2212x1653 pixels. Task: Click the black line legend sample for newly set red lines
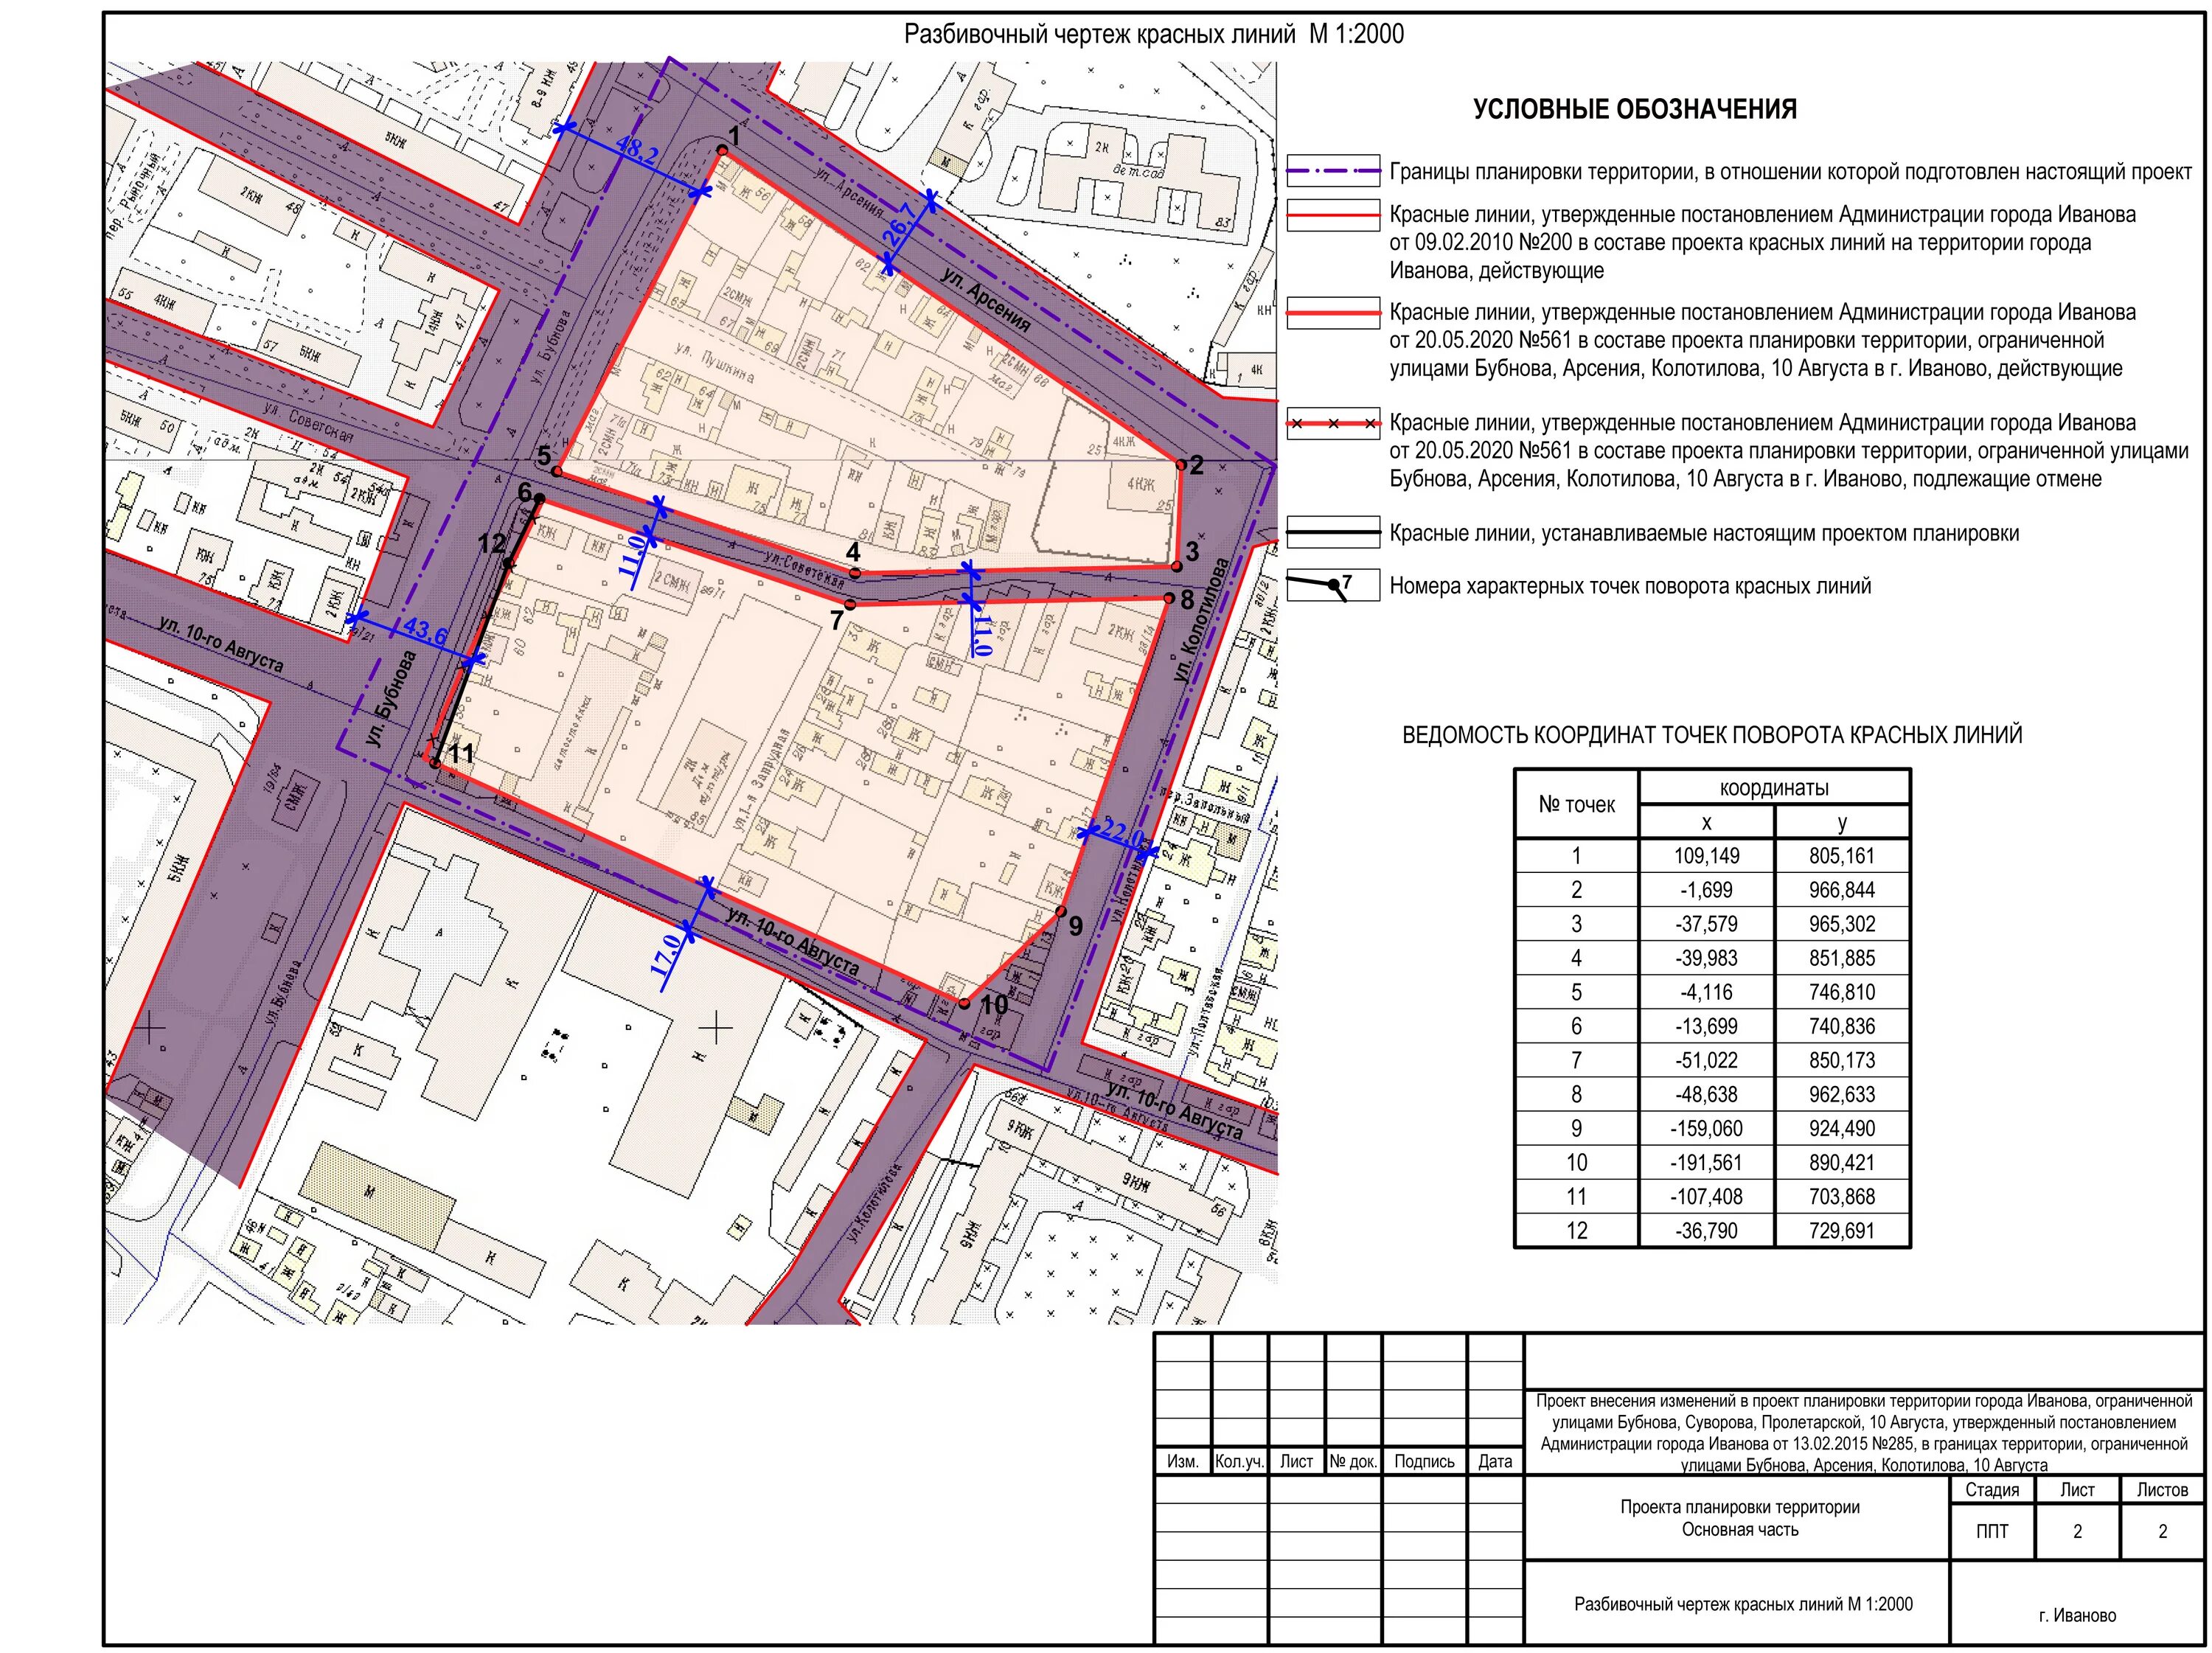(x=1332, y=532)
